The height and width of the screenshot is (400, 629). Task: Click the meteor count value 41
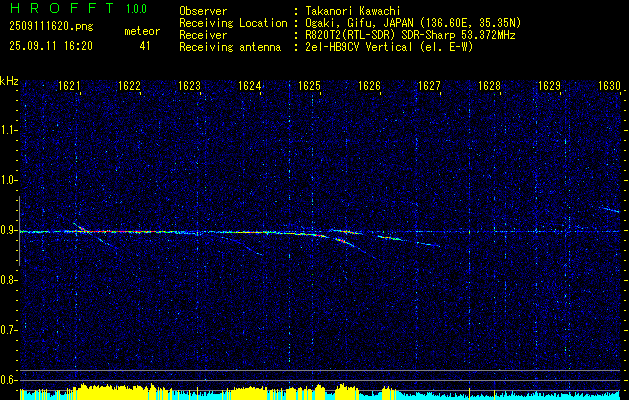[x=145, y=46]
